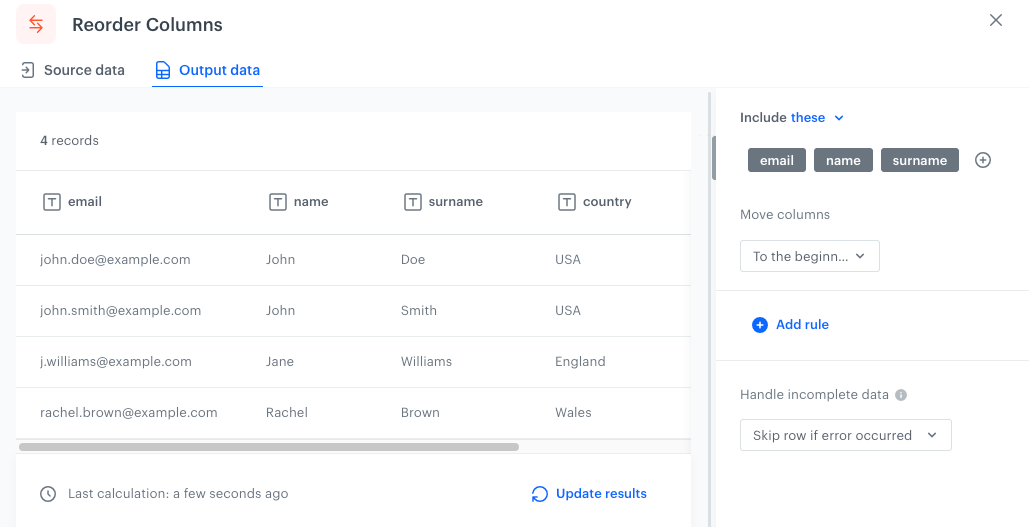
Task: Click the text type icon for email column
Action: click(x=52, y=202)
